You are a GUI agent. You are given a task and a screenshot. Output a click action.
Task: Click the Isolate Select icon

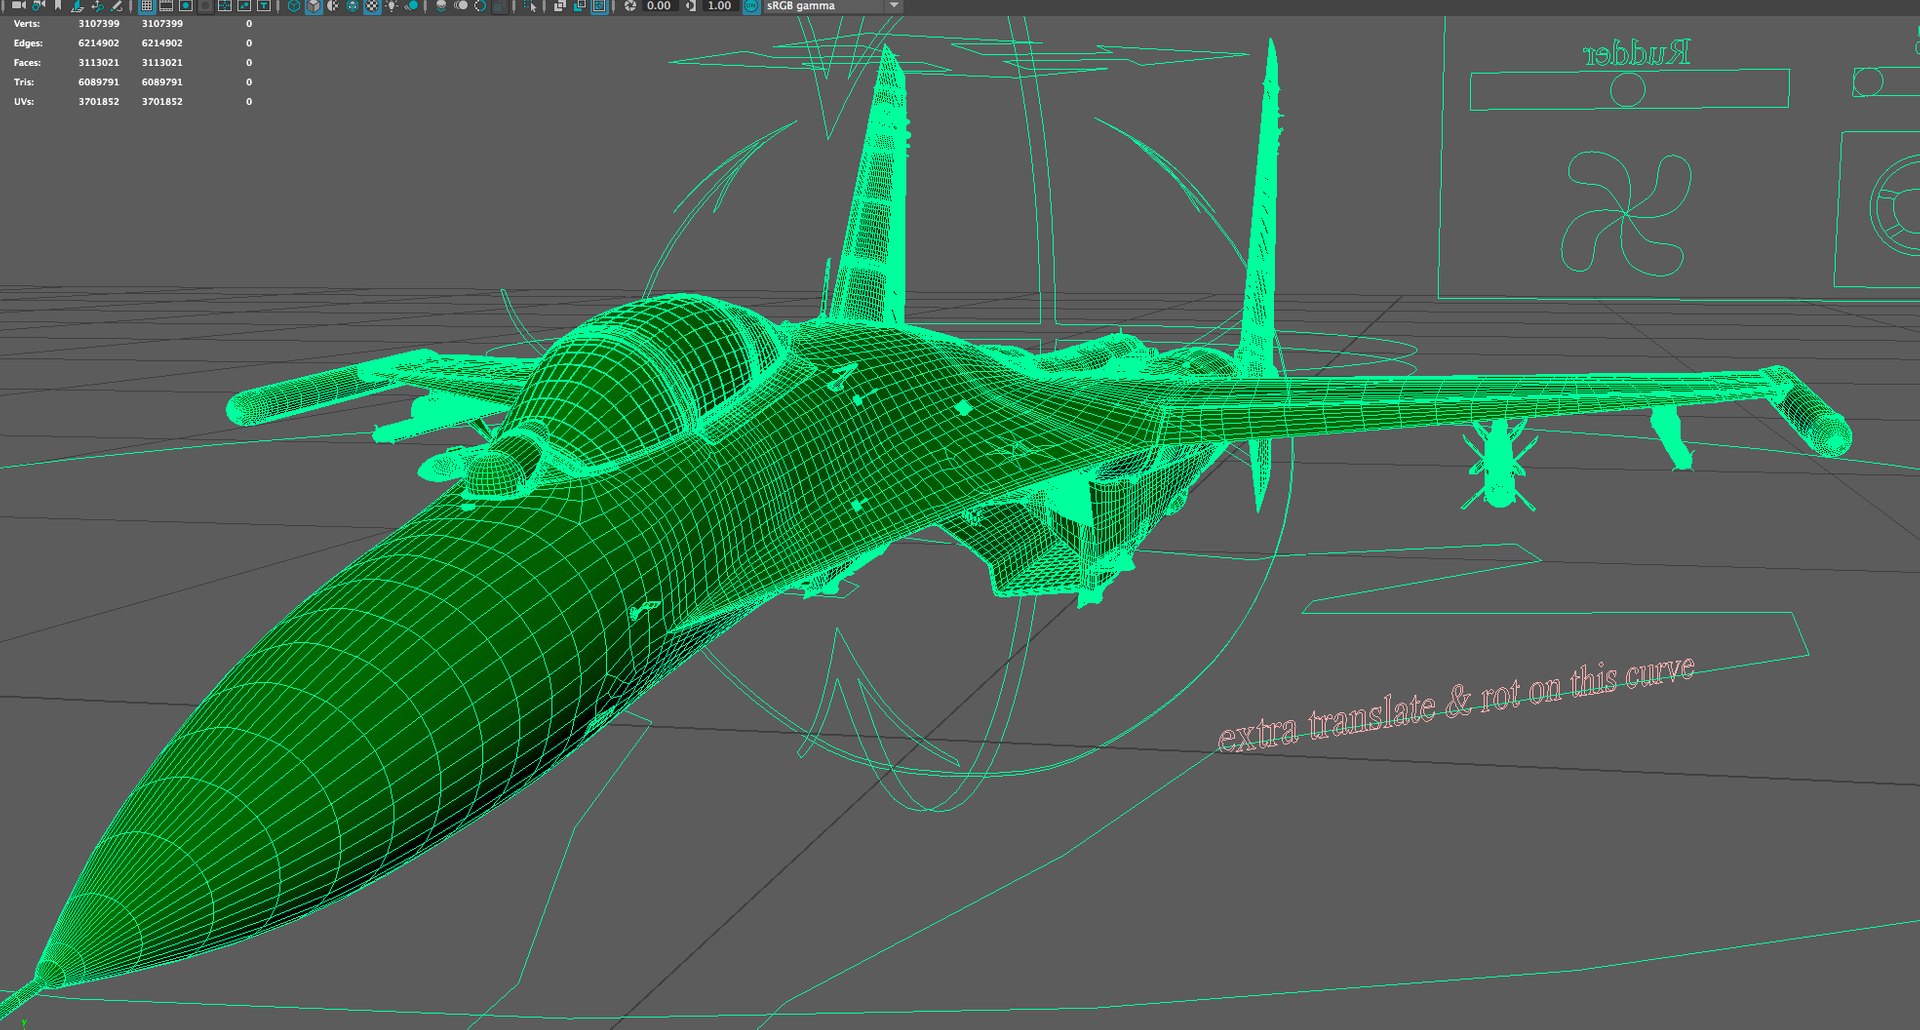[530, 6]
